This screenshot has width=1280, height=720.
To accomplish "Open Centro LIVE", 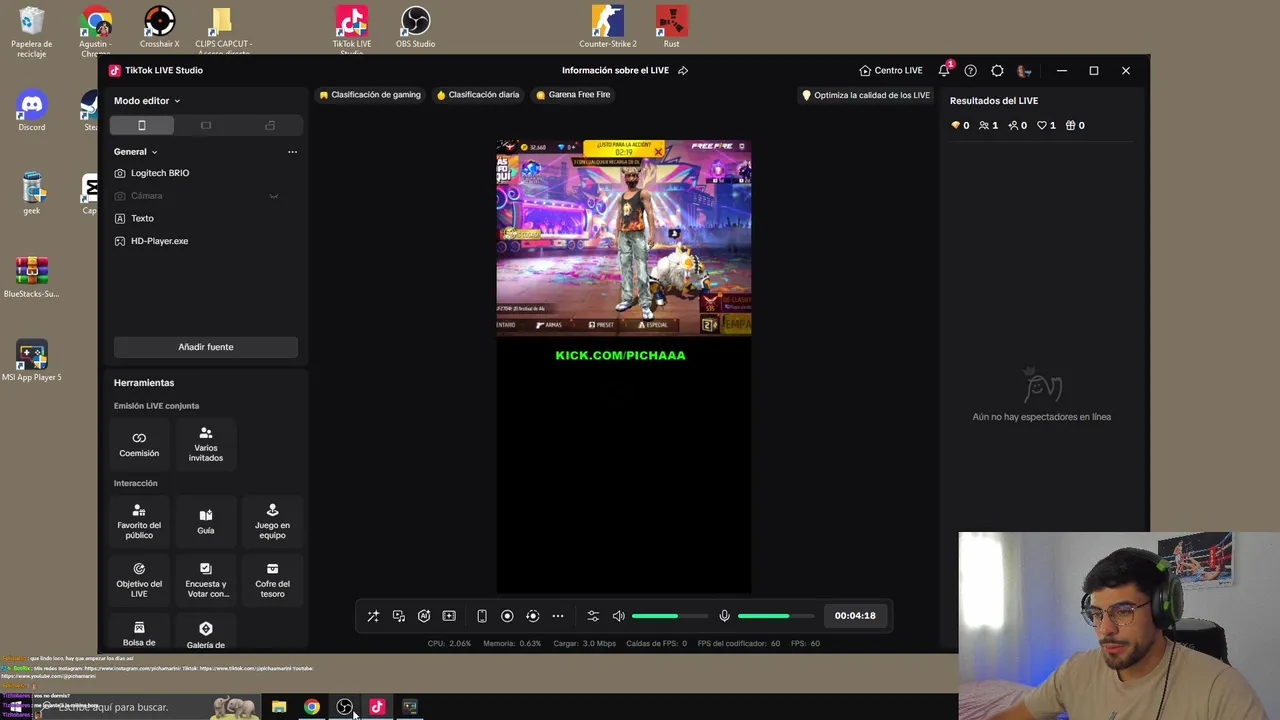I will point(890,71).
